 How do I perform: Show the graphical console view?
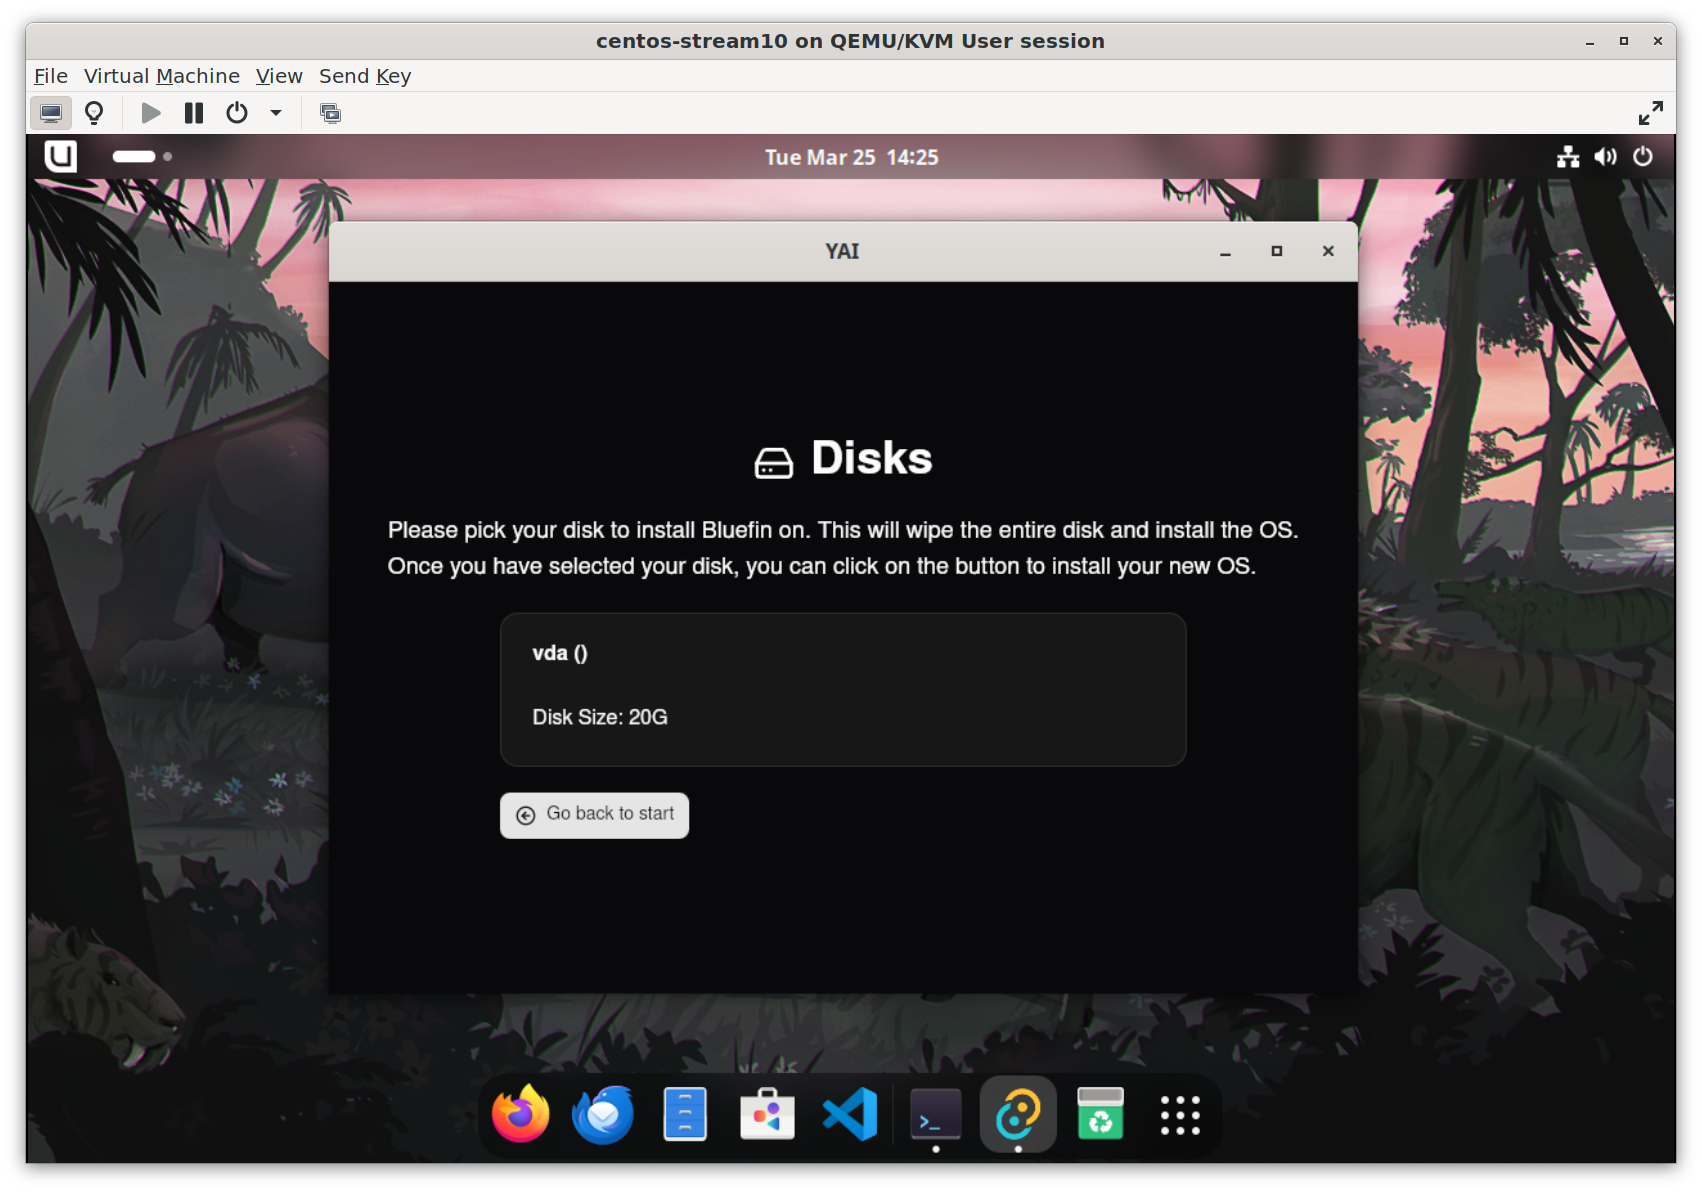[51, 113]
